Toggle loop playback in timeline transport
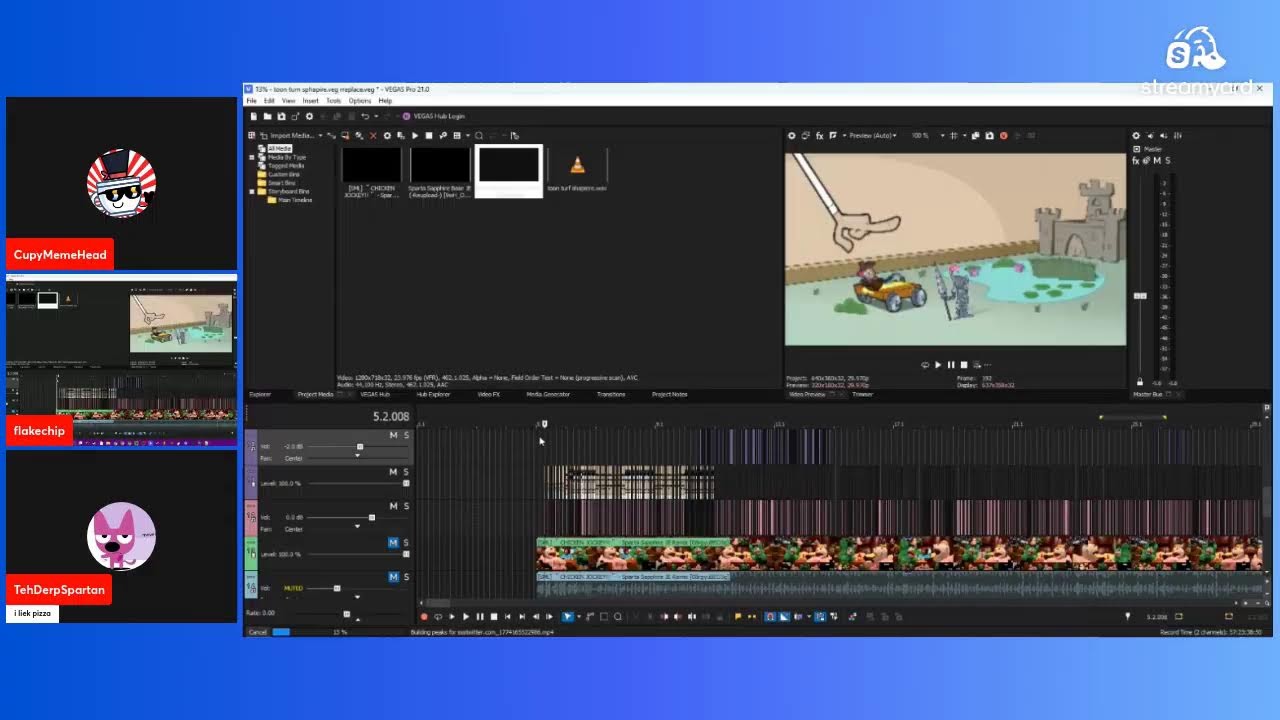This screenshot has height=720, width=1280. [438, 617]
